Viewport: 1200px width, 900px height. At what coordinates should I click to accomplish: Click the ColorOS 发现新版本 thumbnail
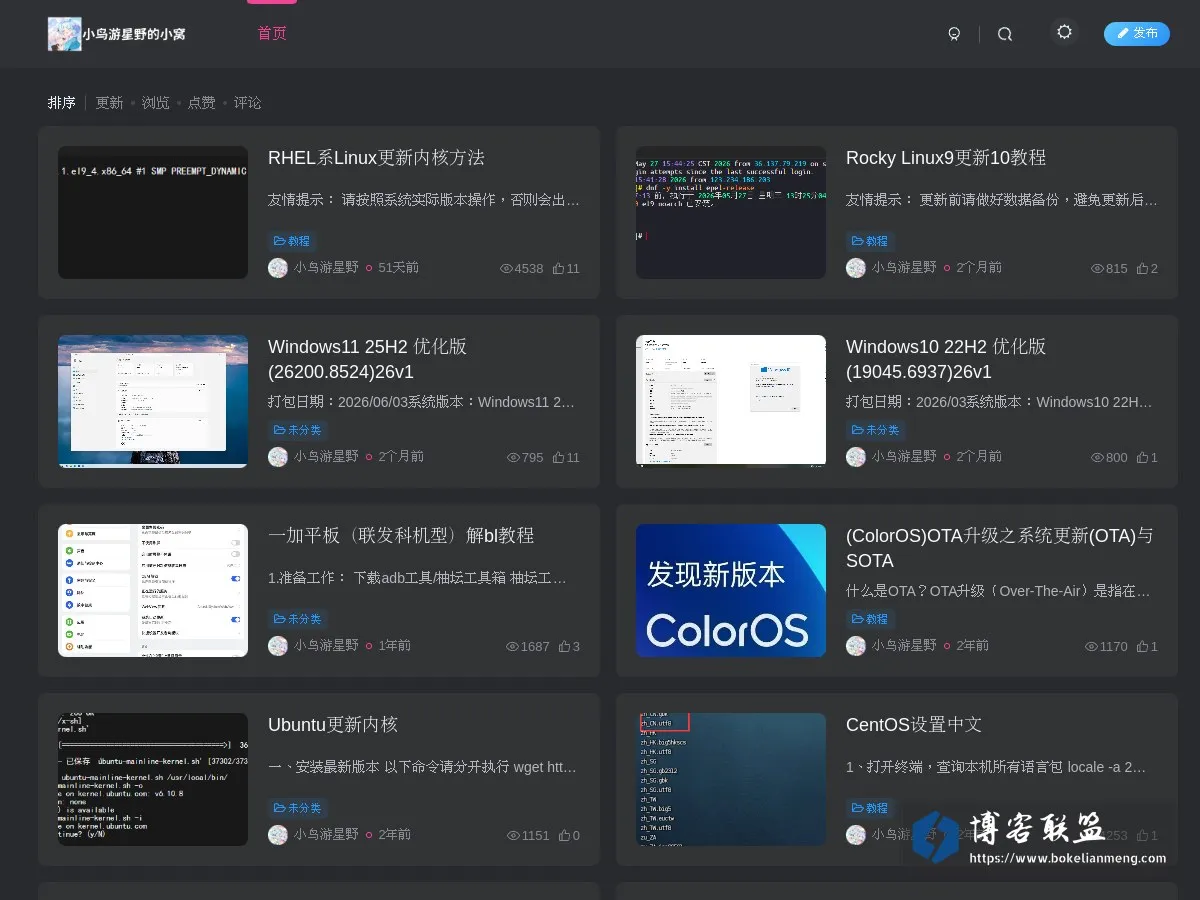(x=731, y=590)
